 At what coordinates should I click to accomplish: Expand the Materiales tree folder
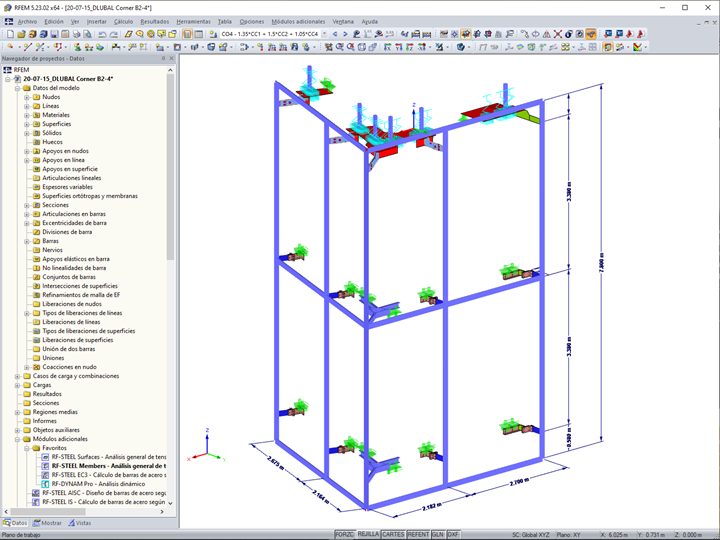point(27,115)
